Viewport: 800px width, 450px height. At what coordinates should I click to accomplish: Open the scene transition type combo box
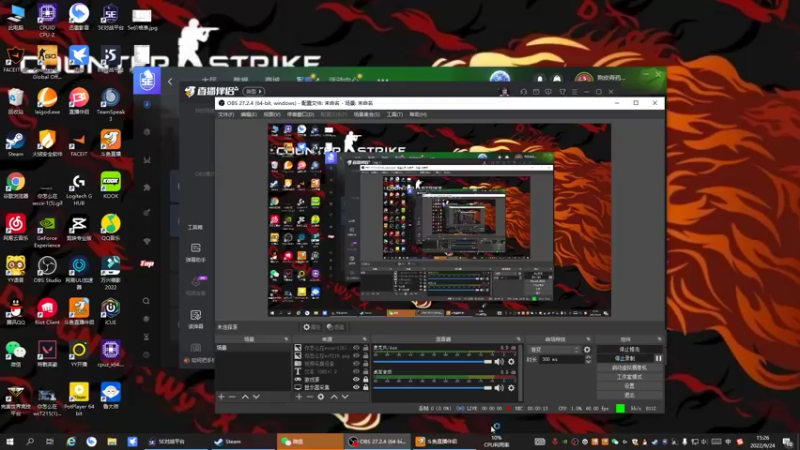[x=555, y=350]
